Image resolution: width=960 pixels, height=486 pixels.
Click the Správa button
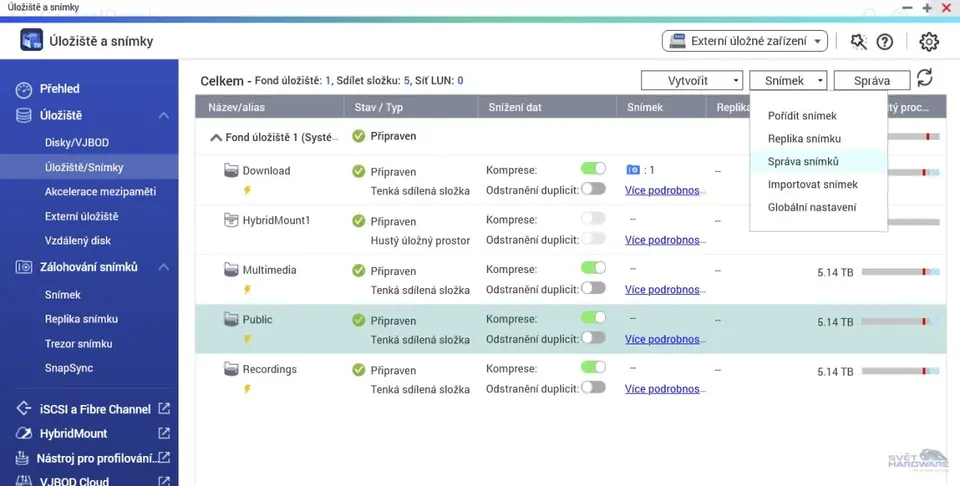(x=871, y=80)
